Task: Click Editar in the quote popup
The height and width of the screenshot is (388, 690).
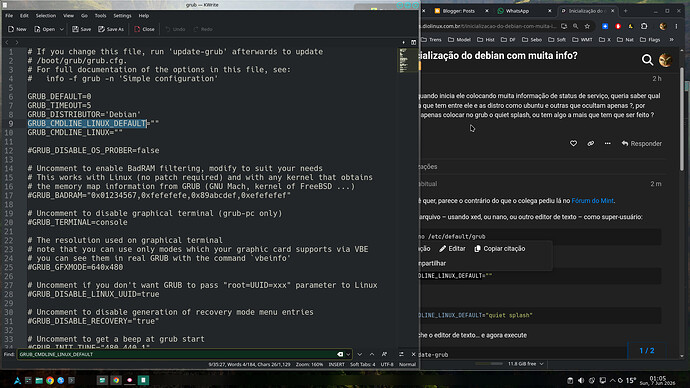Action: tap(452, 249)
